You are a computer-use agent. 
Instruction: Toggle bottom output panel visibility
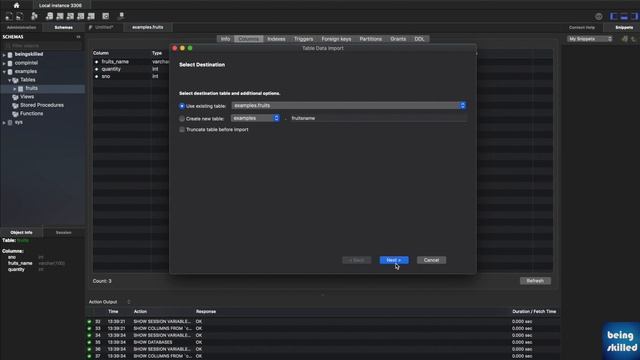point(624,16)
